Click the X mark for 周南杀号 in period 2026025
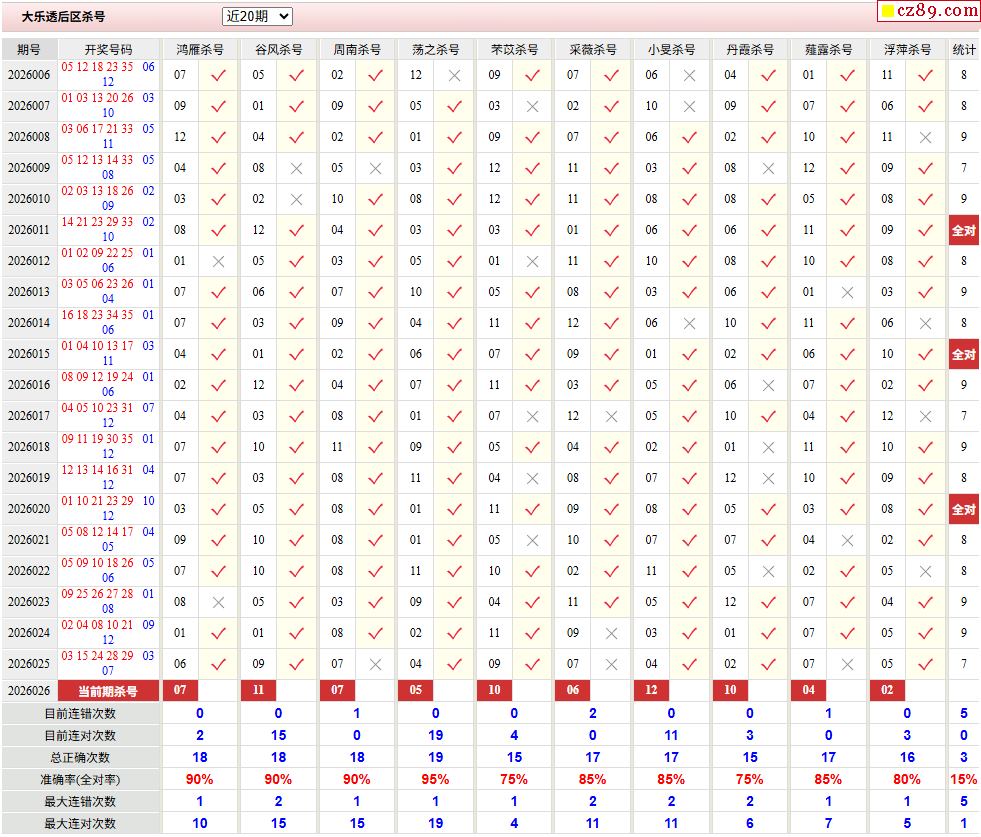Image resolution: width=981 pixels, height=837 pixels. coord(375,664)
